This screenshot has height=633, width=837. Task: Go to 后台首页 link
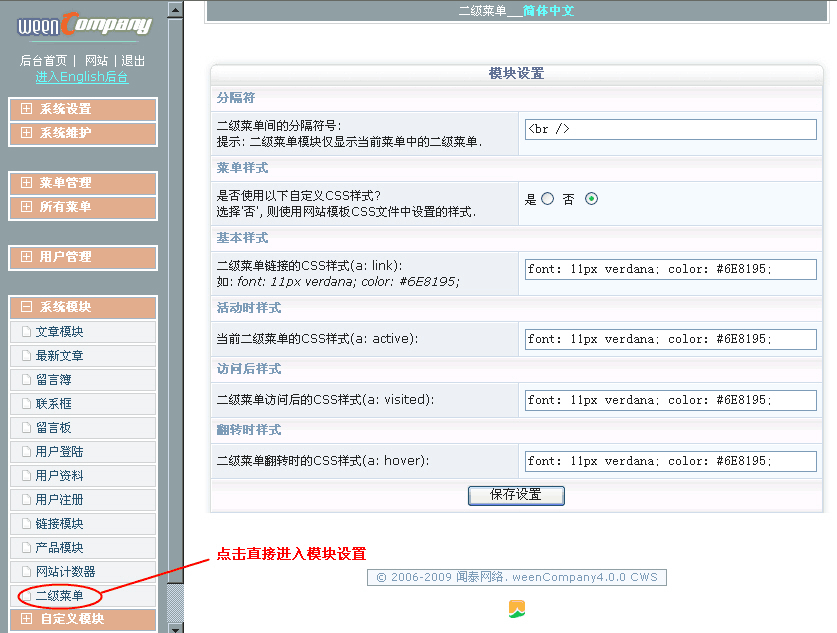point(44,61)
